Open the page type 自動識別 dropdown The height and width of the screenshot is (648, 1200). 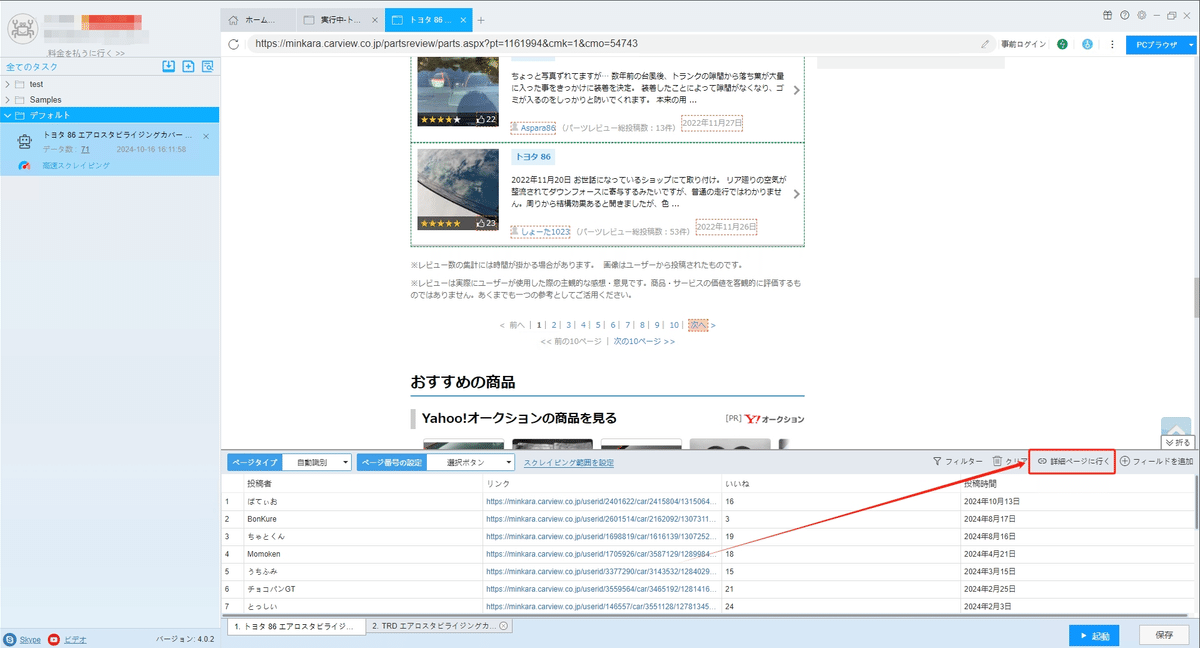click(x=318, y=462)
